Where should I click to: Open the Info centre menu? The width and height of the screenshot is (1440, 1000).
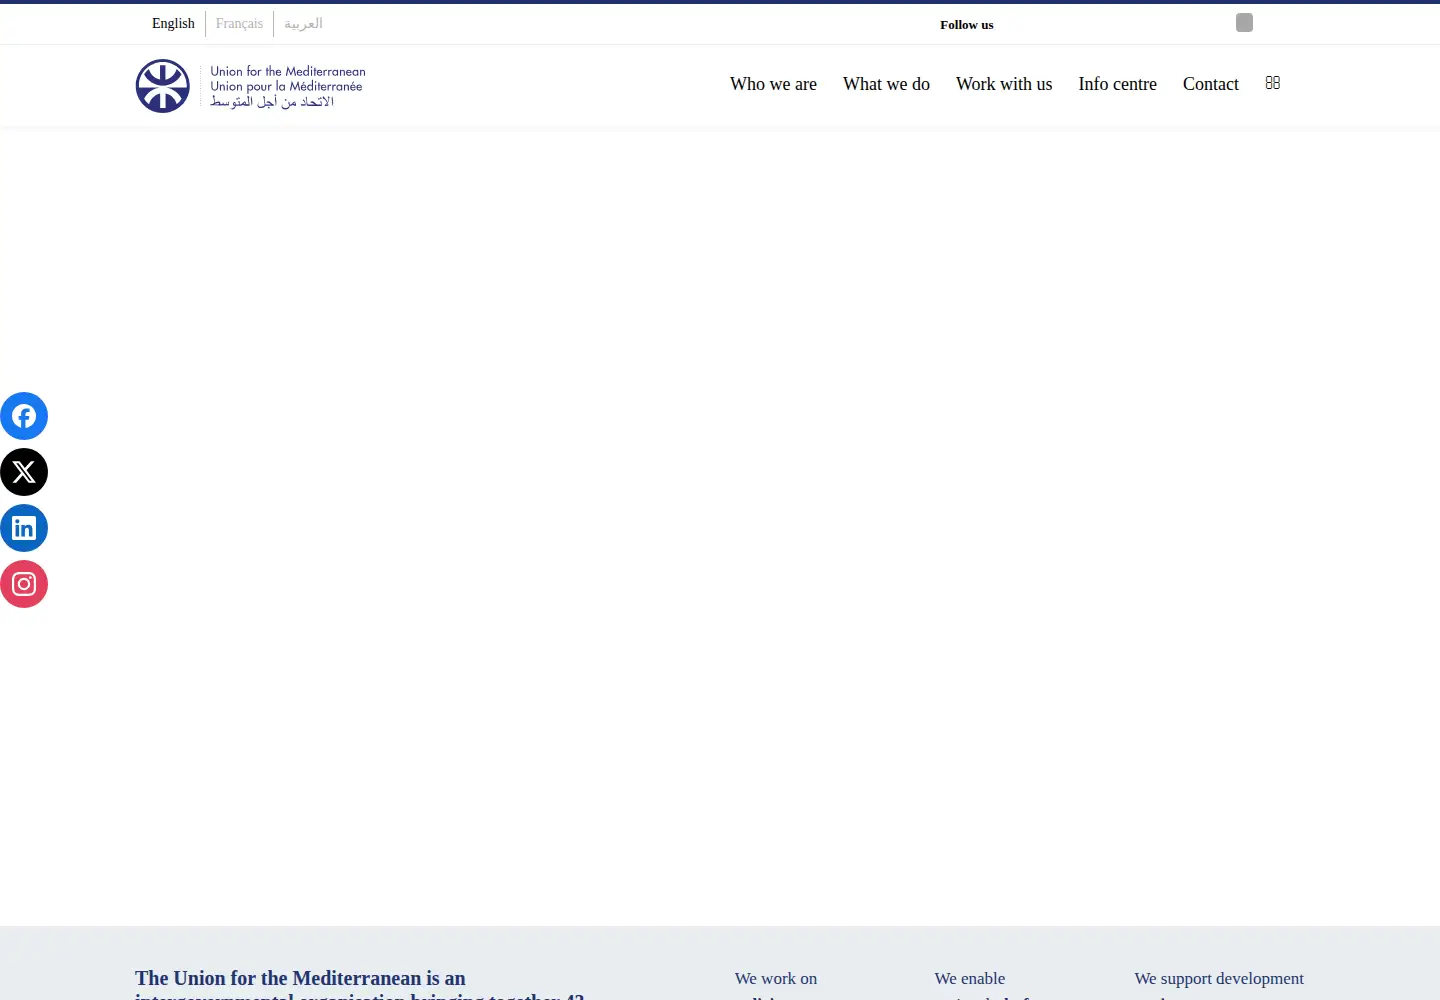[x=1117, y=84]
